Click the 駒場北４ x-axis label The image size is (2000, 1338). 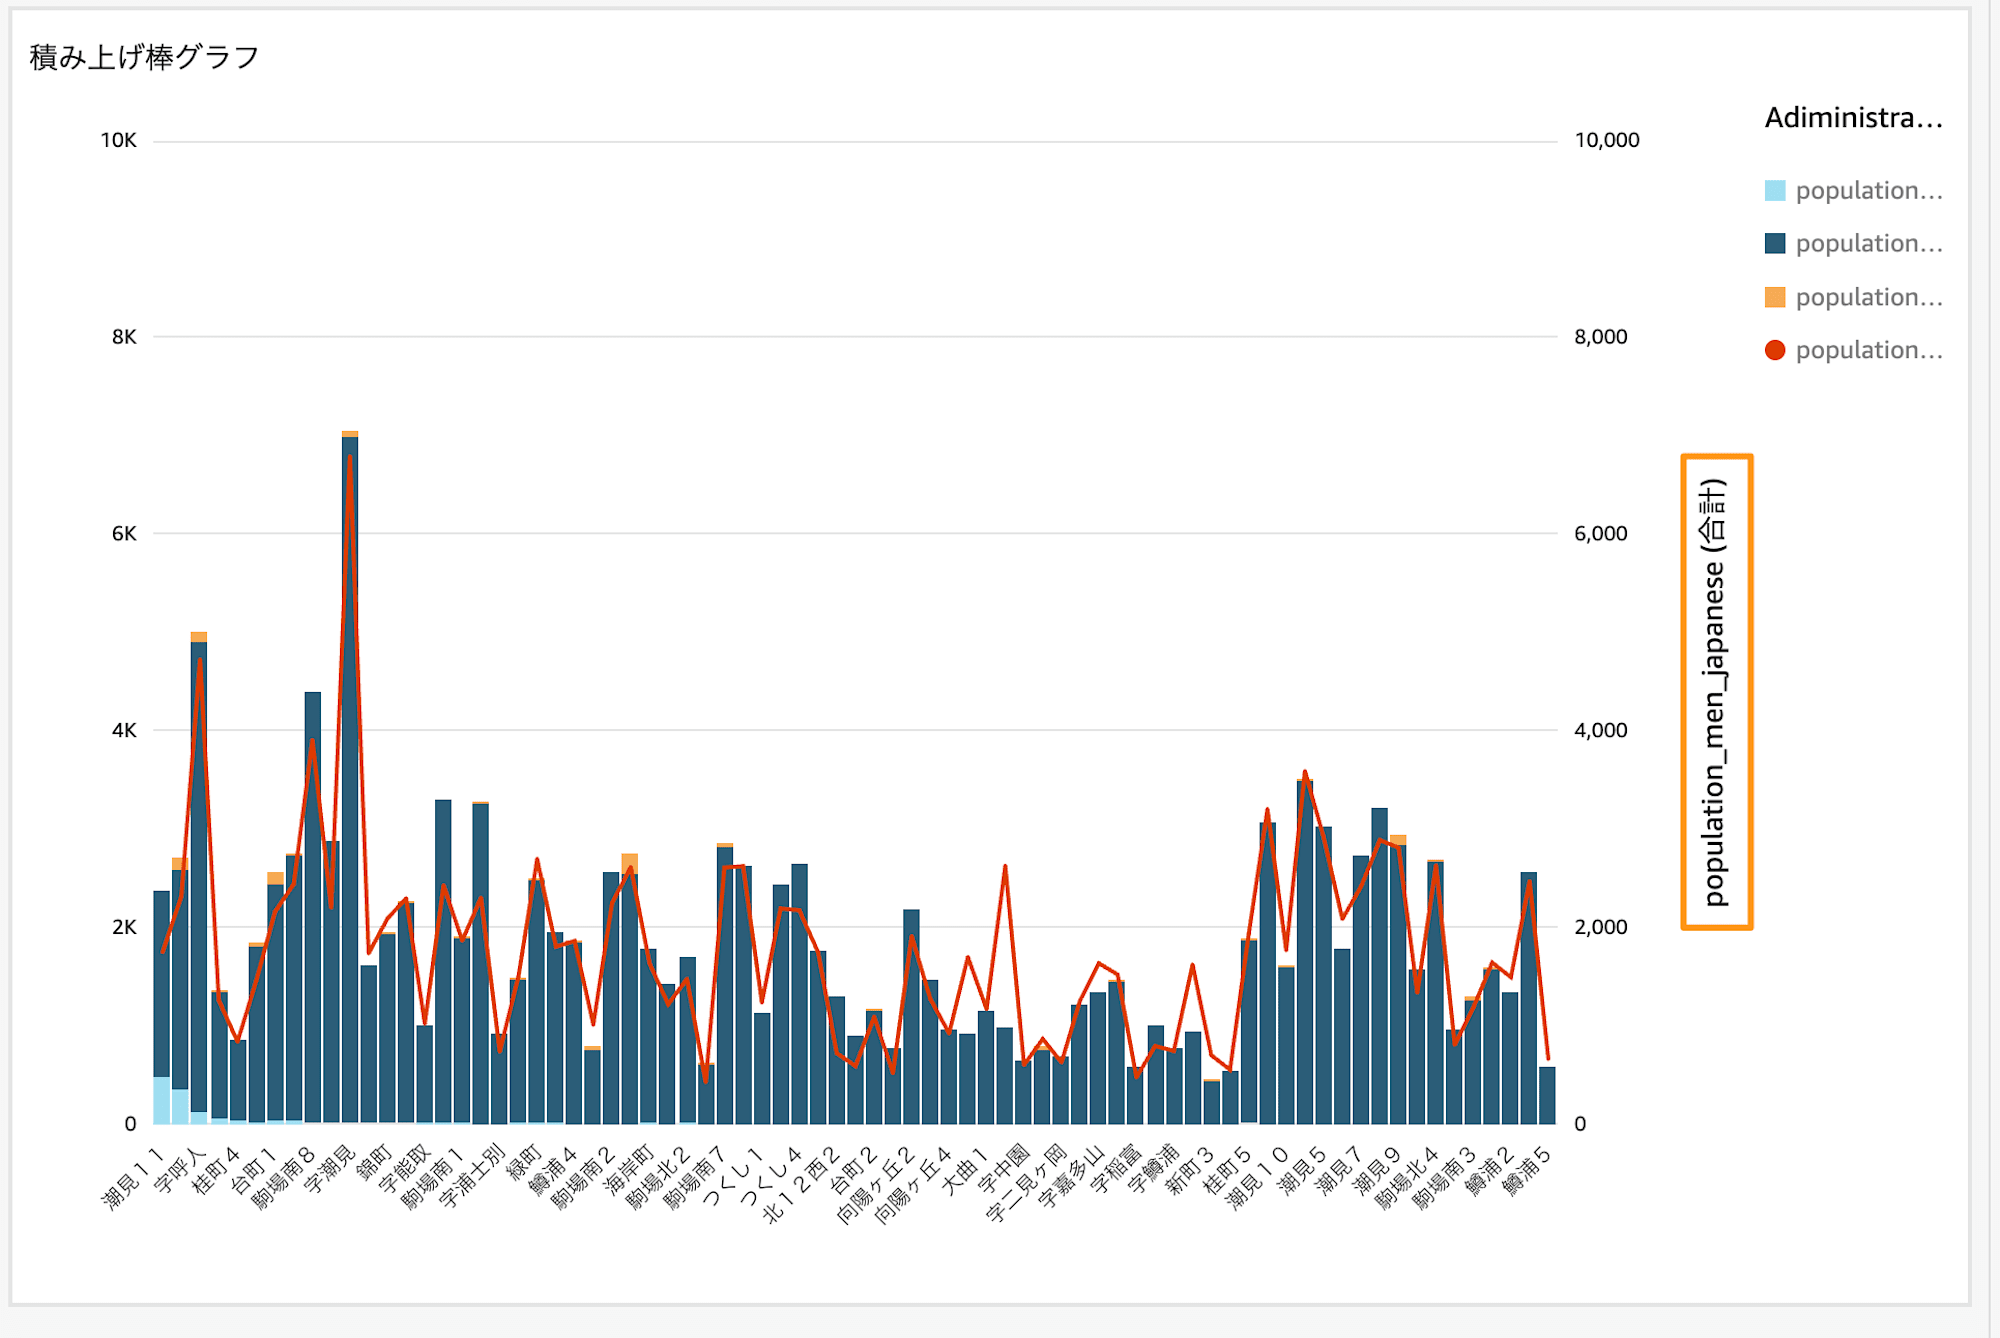coord(1406,1179)
